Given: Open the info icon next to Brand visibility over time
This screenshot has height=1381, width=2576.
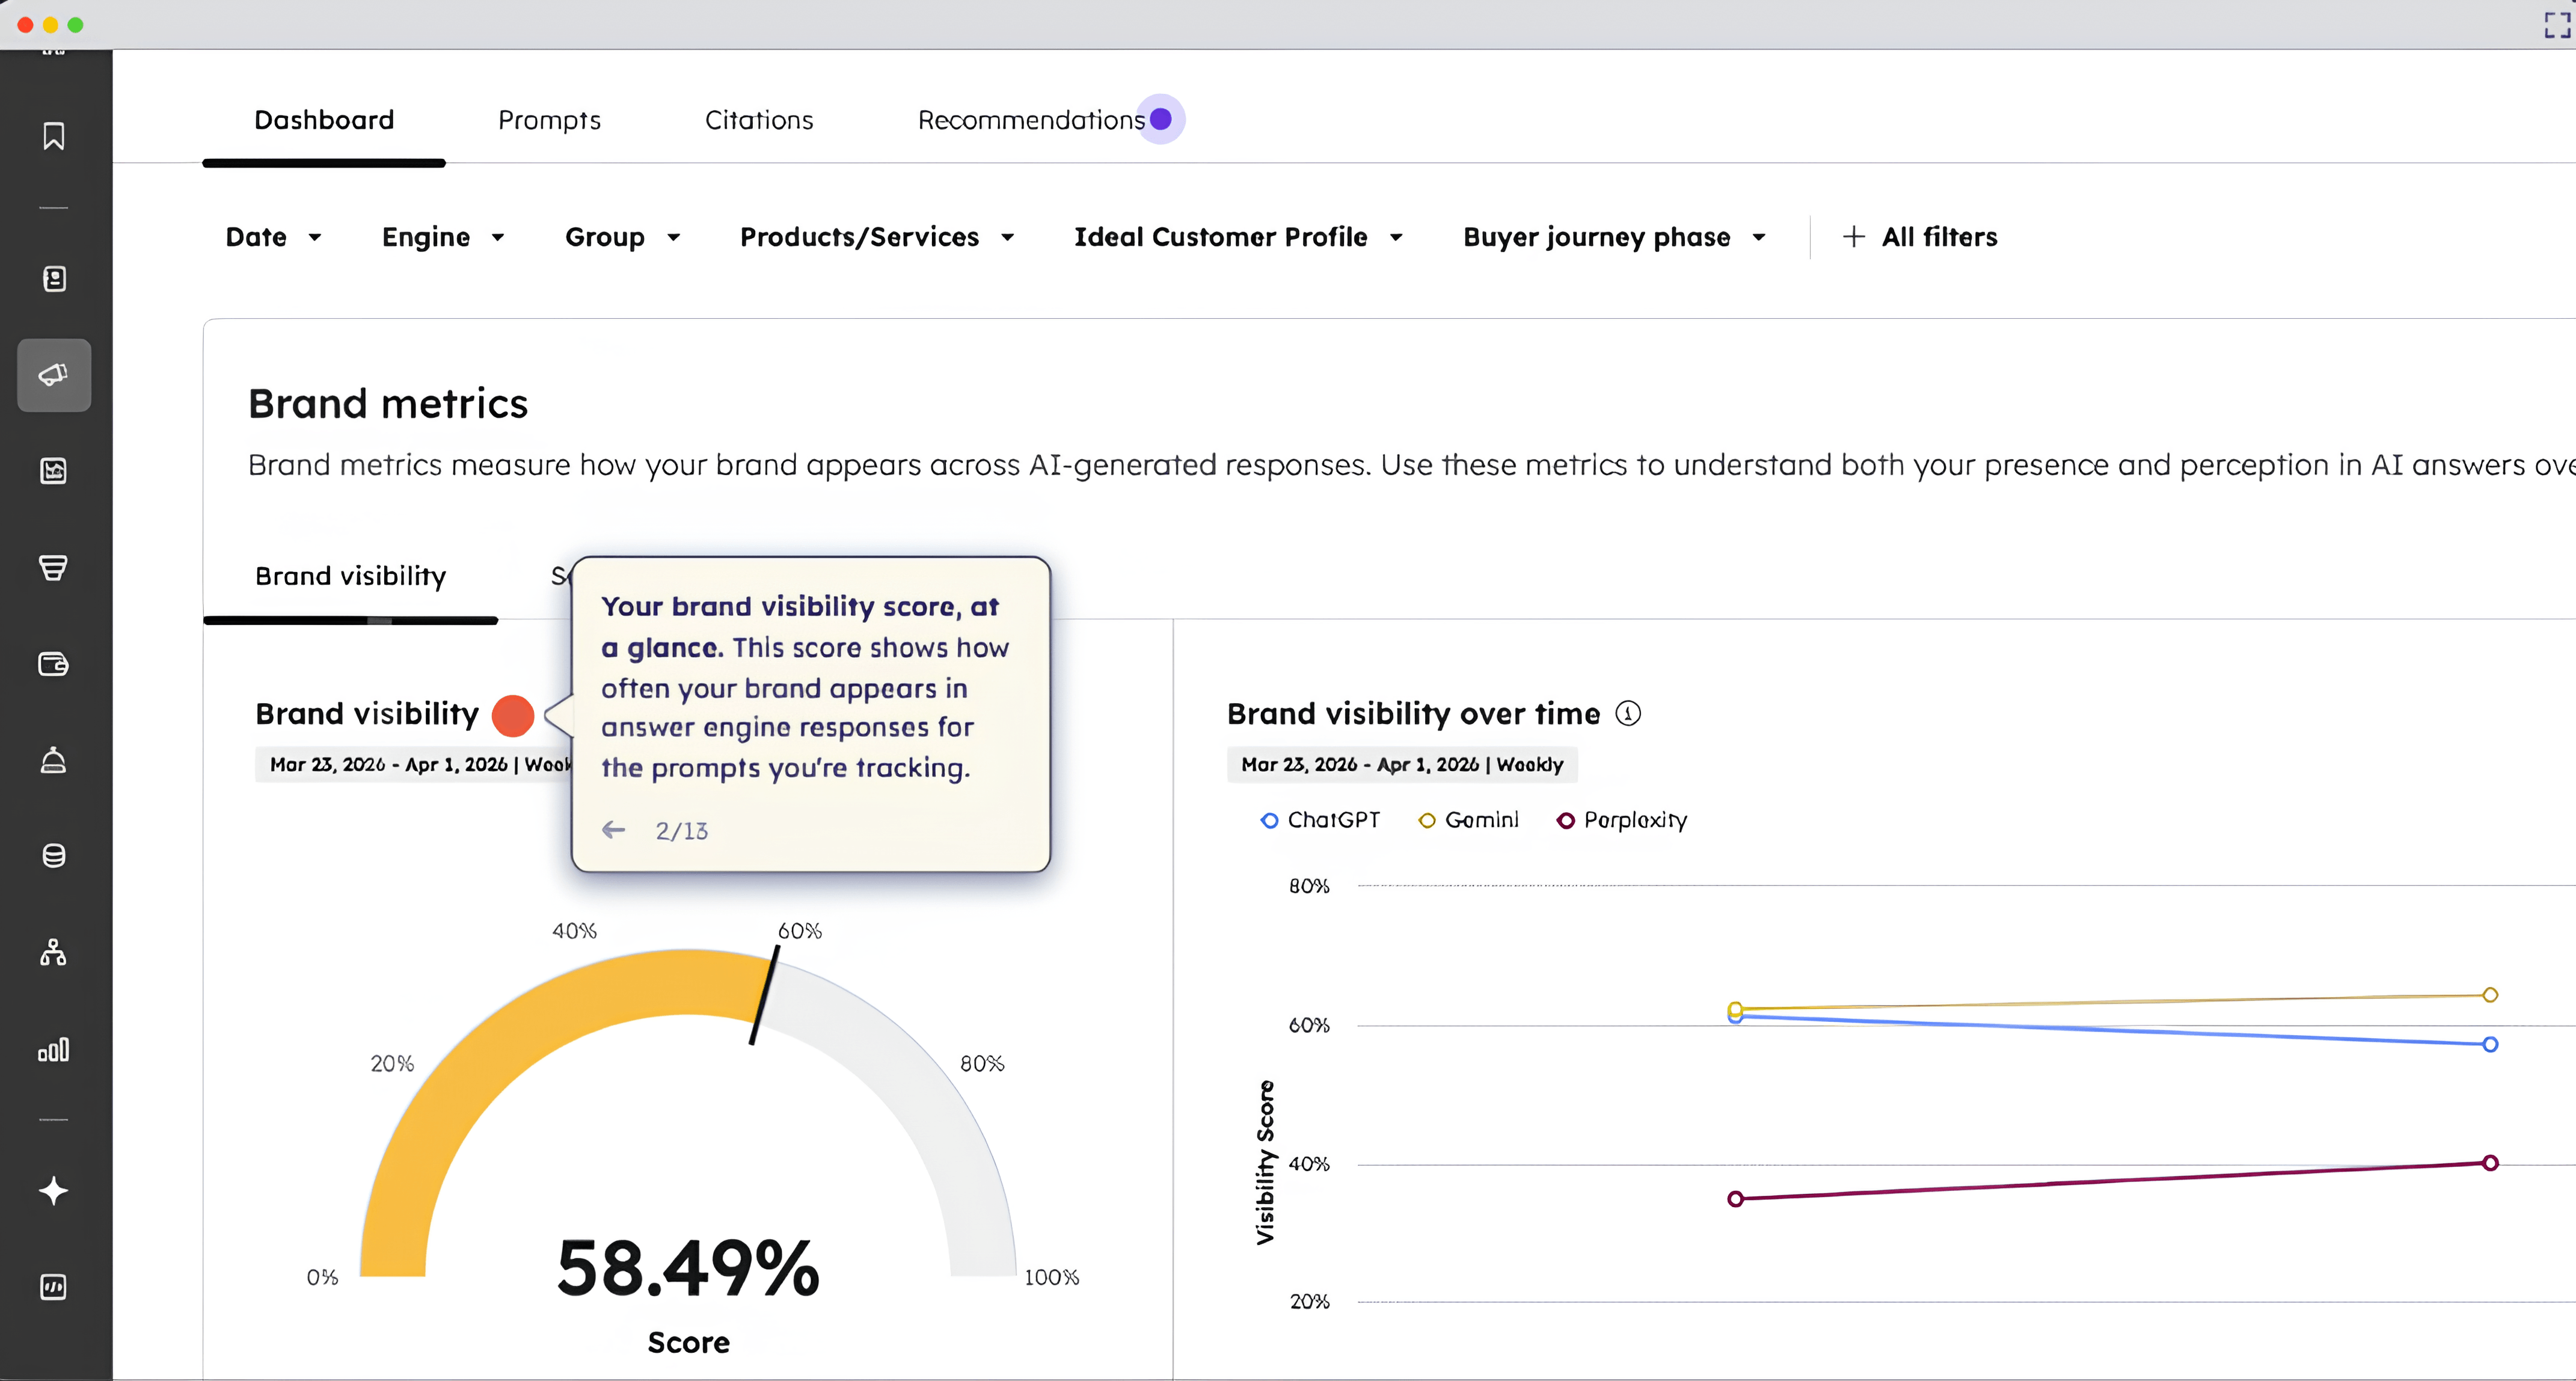Looking at the screenshot, I should click(x=1628, y=713).
